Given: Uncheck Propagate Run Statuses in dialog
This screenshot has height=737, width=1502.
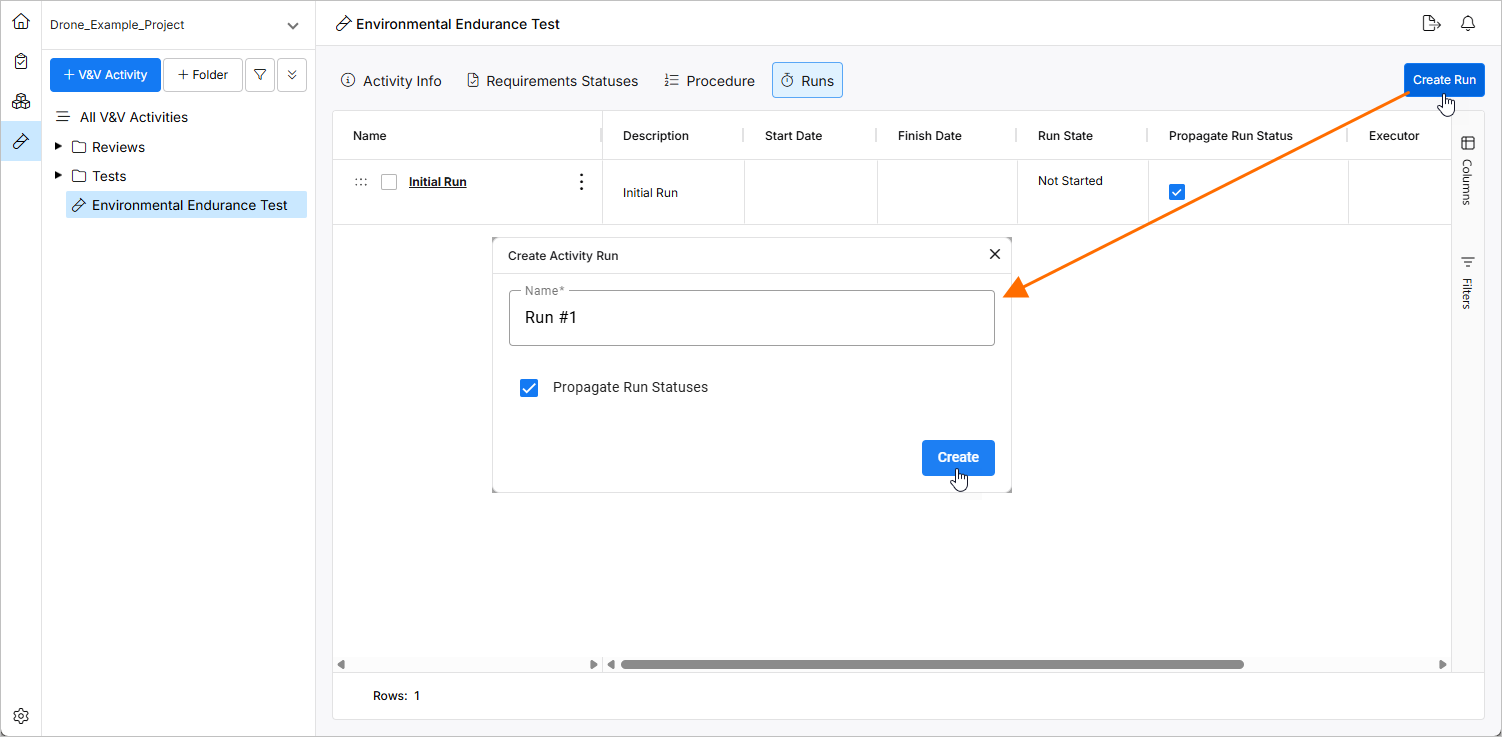Looking at the screenshot, I should coord(529,388).
